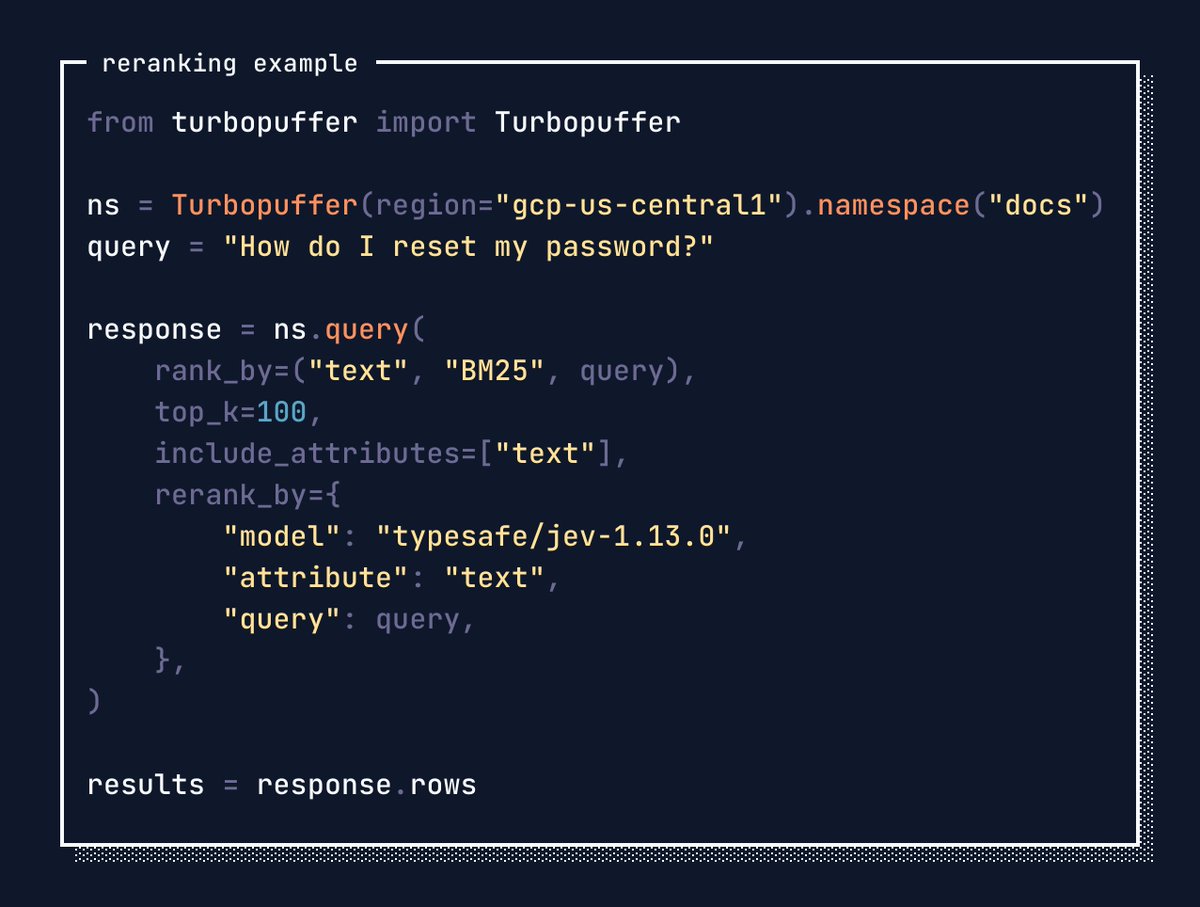Click the "namespace" method call
Screen dimensions: 1200x907
click(x=893, y=206)
